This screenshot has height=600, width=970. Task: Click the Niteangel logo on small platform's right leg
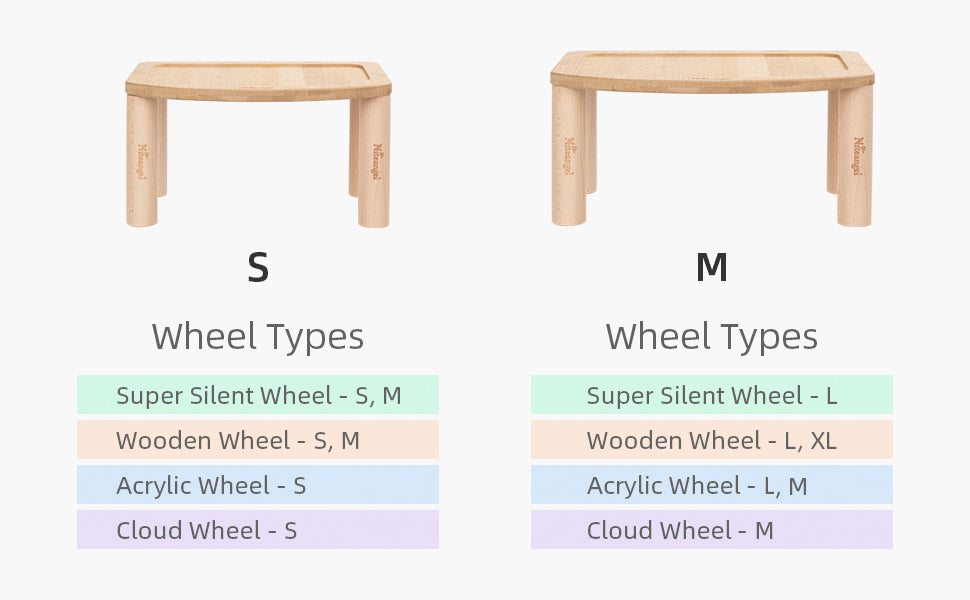click(377, 160)
